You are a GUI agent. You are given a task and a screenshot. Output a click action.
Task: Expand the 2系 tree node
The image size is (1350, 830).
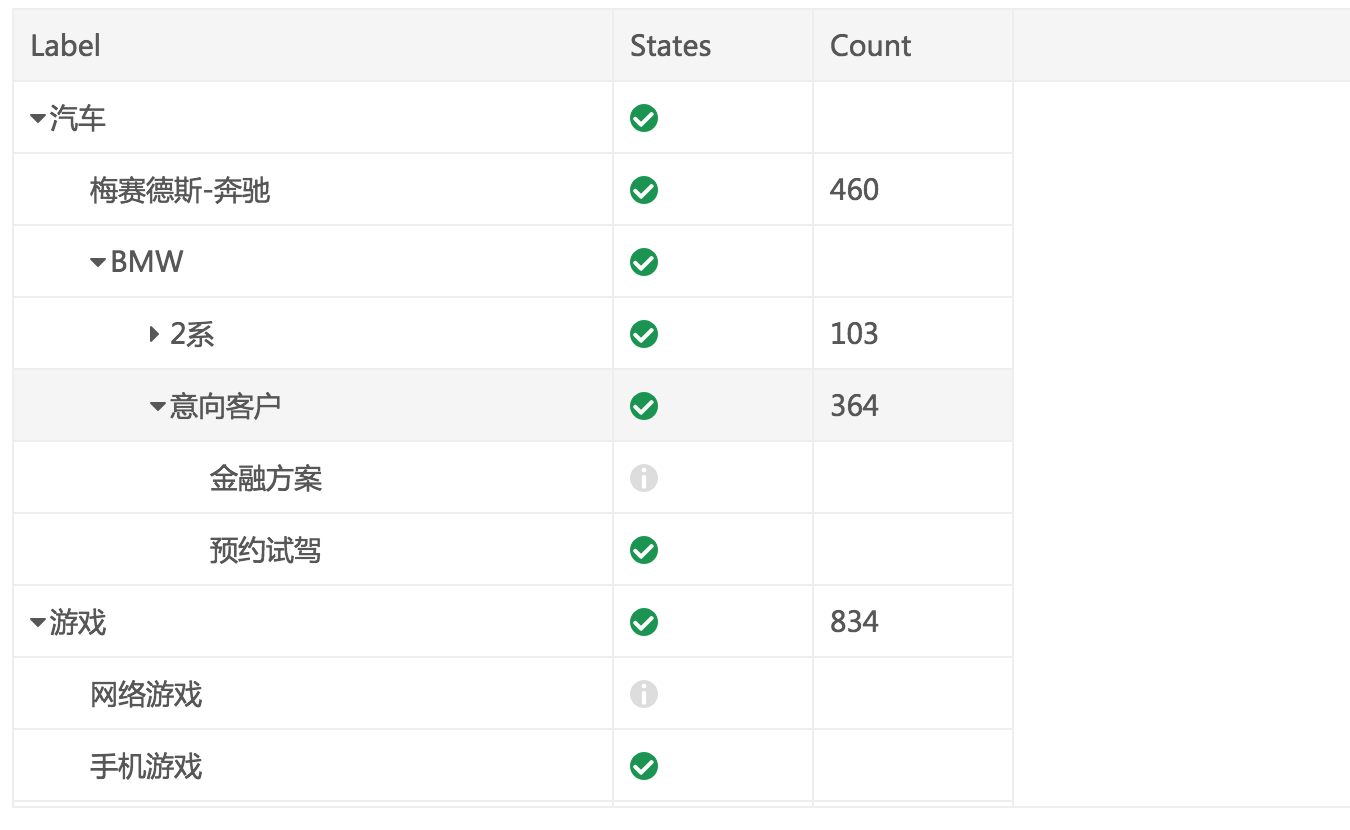pos(155,334)
